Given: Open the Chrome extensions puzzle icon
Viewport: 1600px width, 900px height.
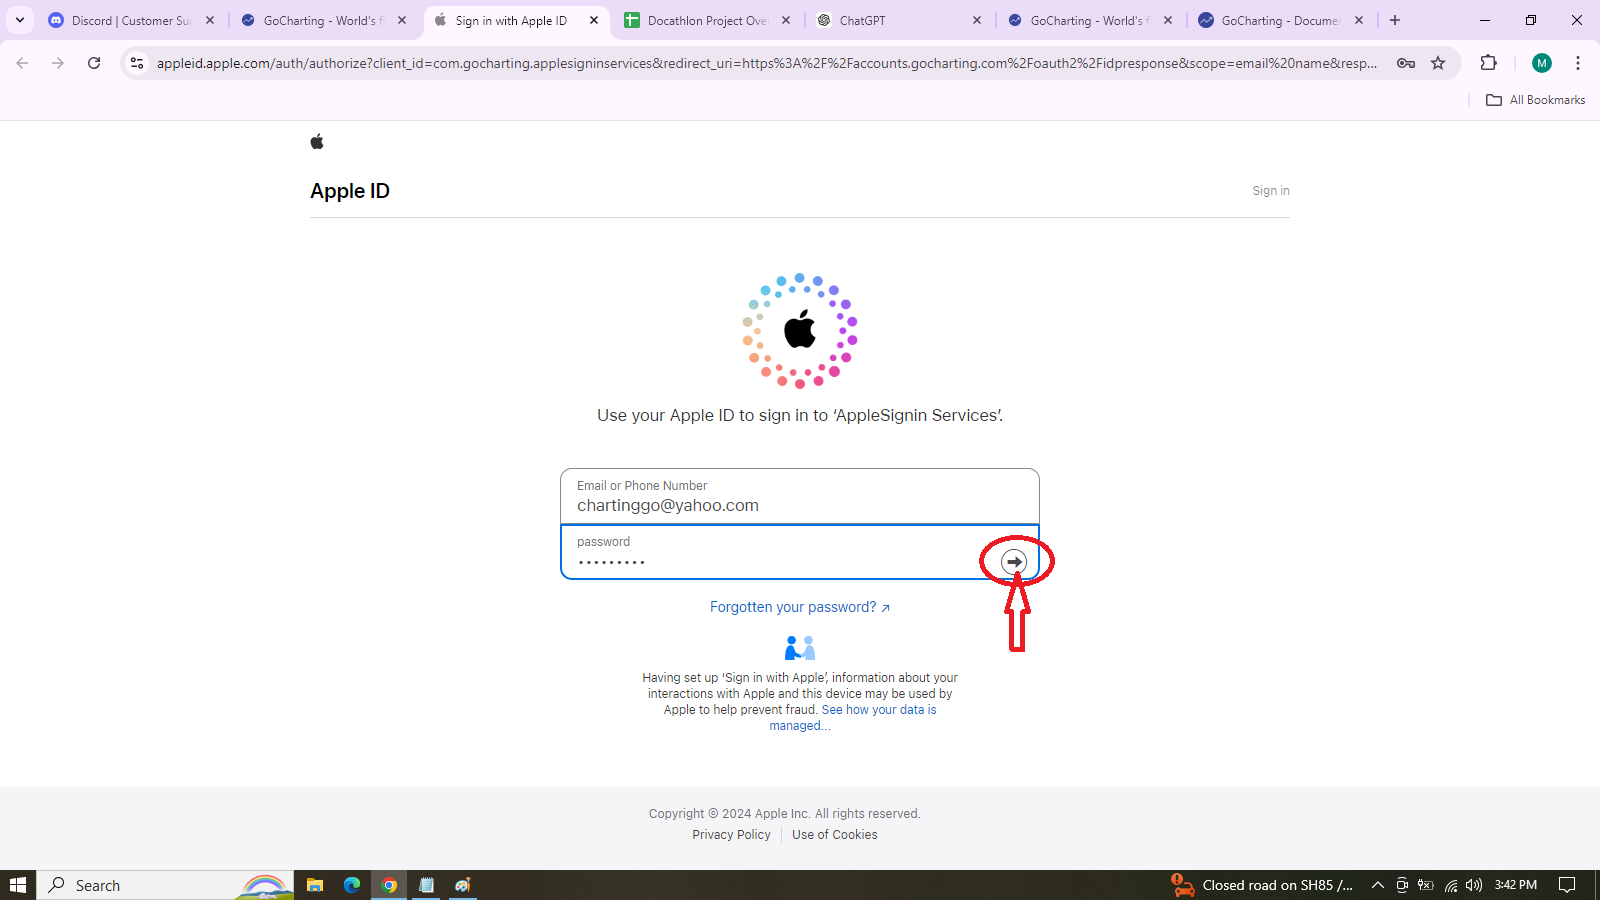Looking at the screenshot, I should pyautogui.click(x=1488, y=63).
